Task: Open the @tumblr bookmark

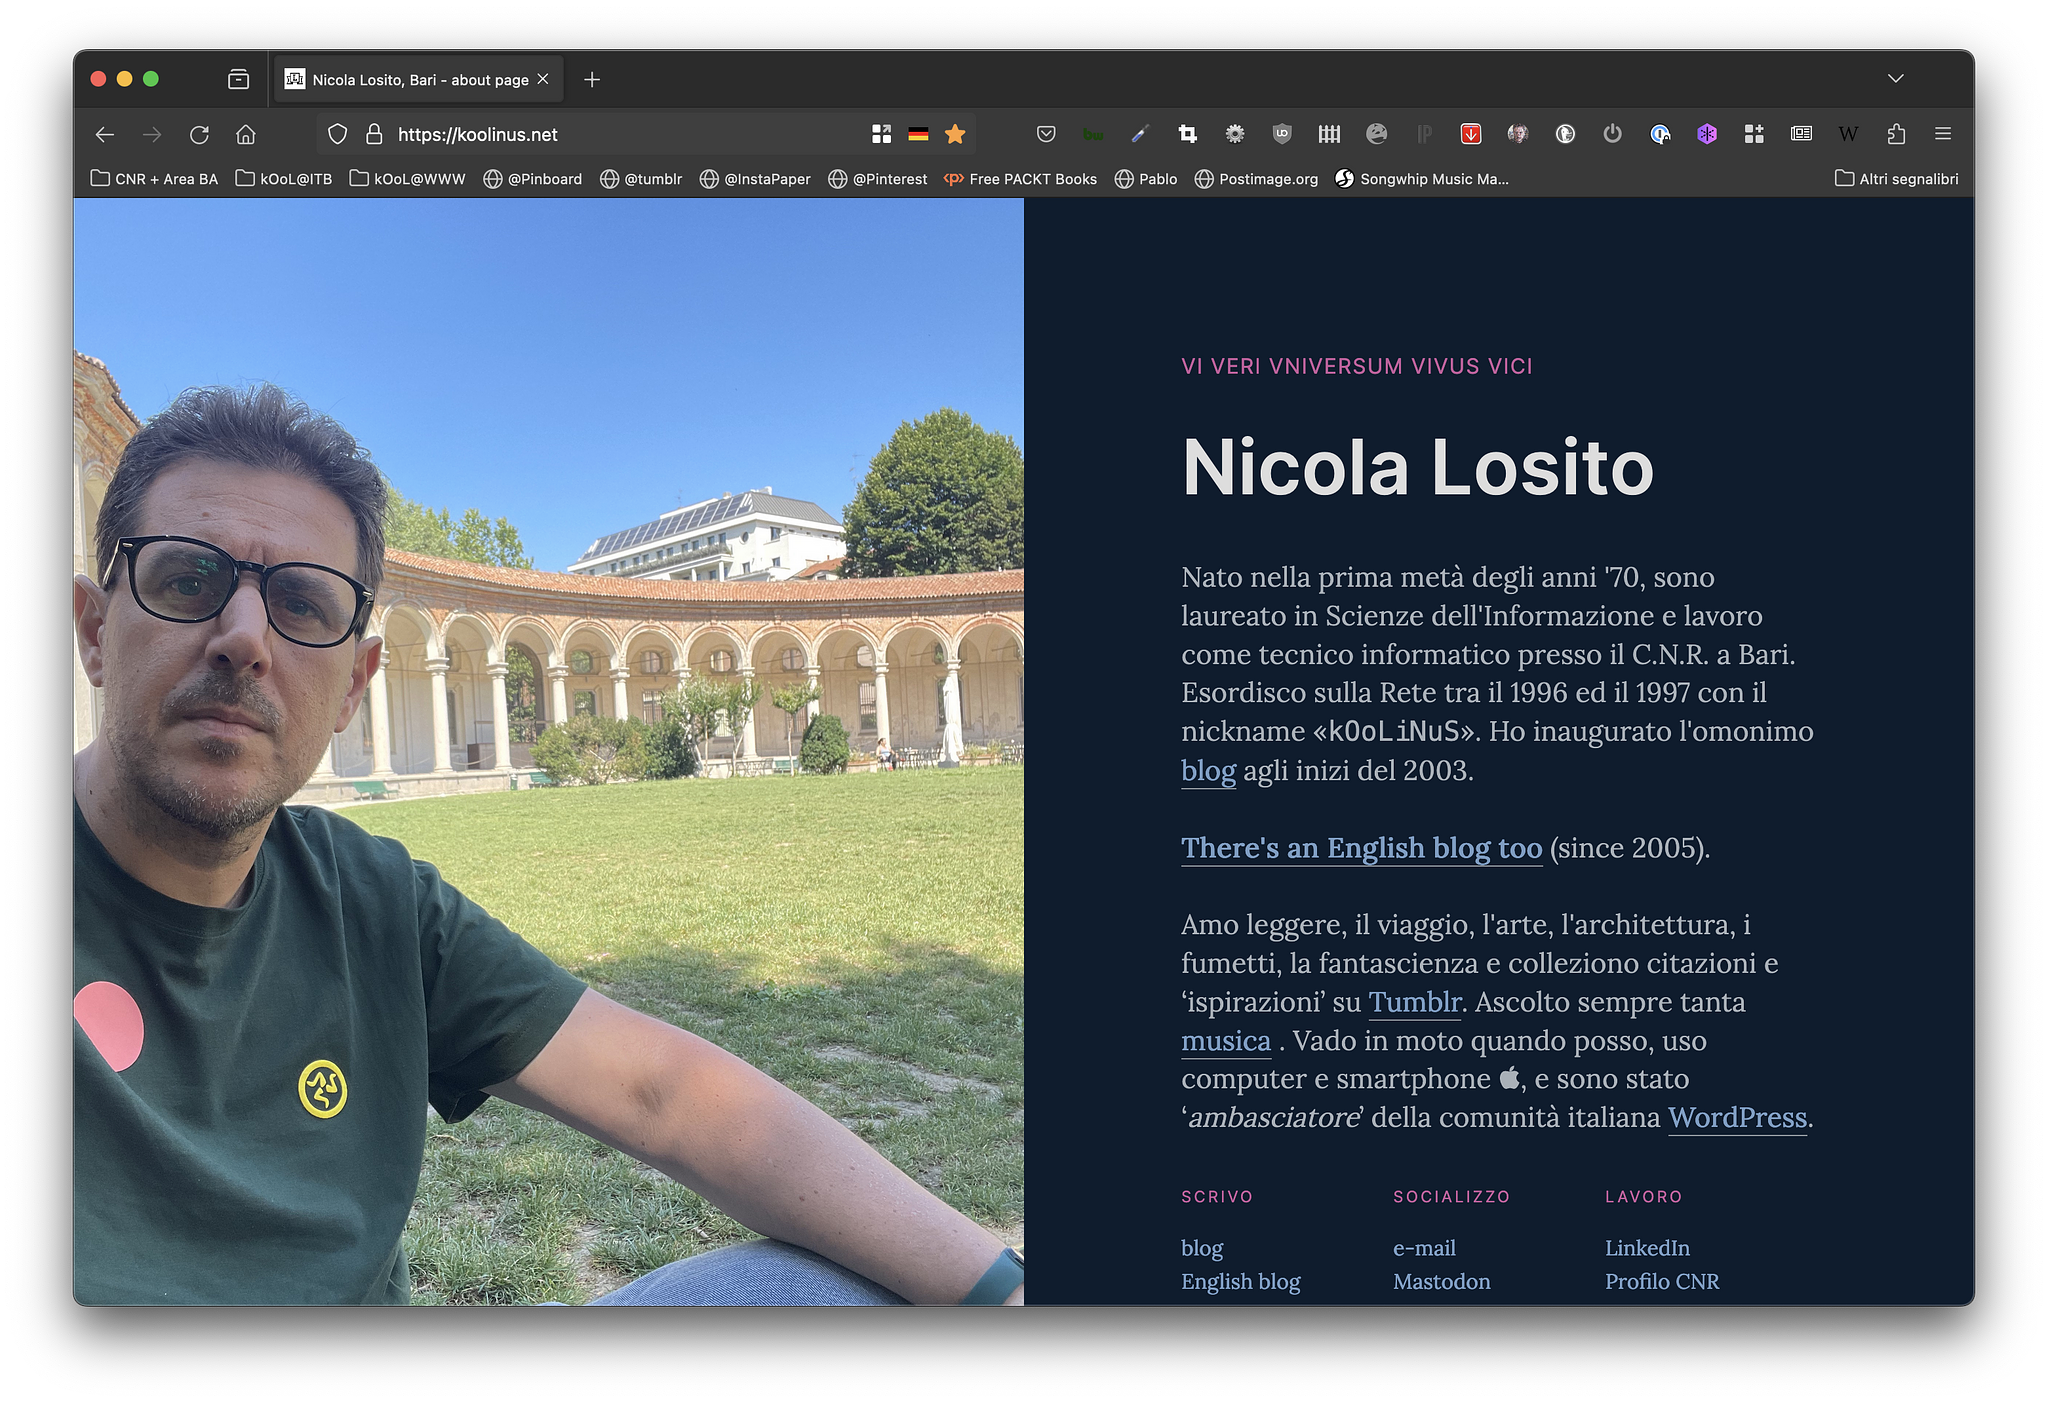Action: coord(641,179)
